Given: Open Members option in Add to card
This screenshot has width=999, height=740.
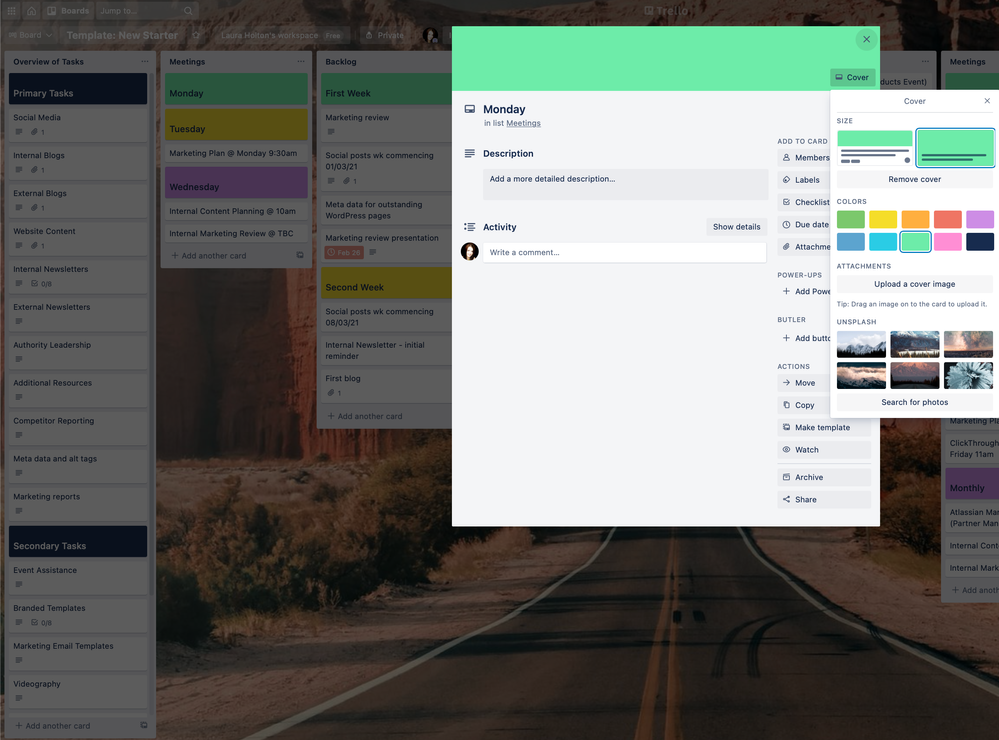Looking at the screenshot, I should (x=804, y=157).
